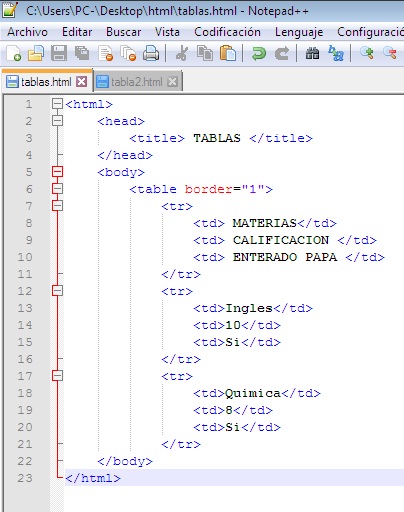The height and width of the screenshot is (512, 404).
Task: Open the Codificación menu
Action: [227, 32]
